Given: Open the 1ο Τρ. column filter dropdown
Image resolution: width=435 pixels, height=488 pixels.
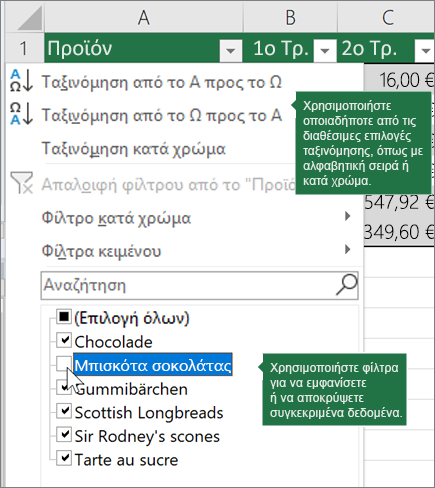Looking at the screenshot, I should pyautogui.click(x=324, y=50).
